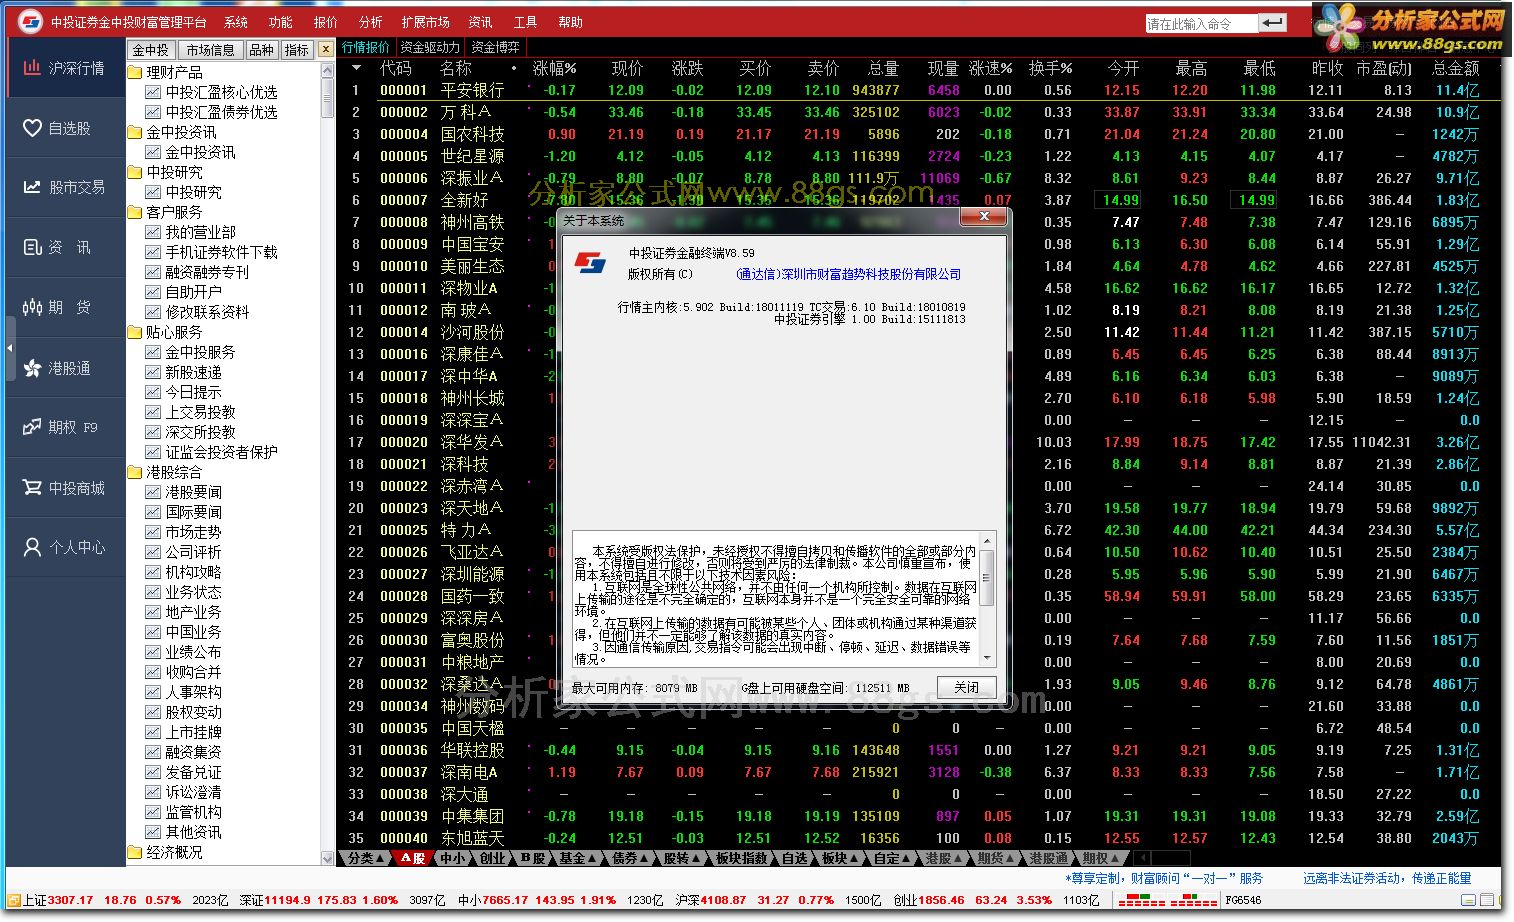
Task: Select the 东旭蓝天 stock row
Action: click(920, 838)
